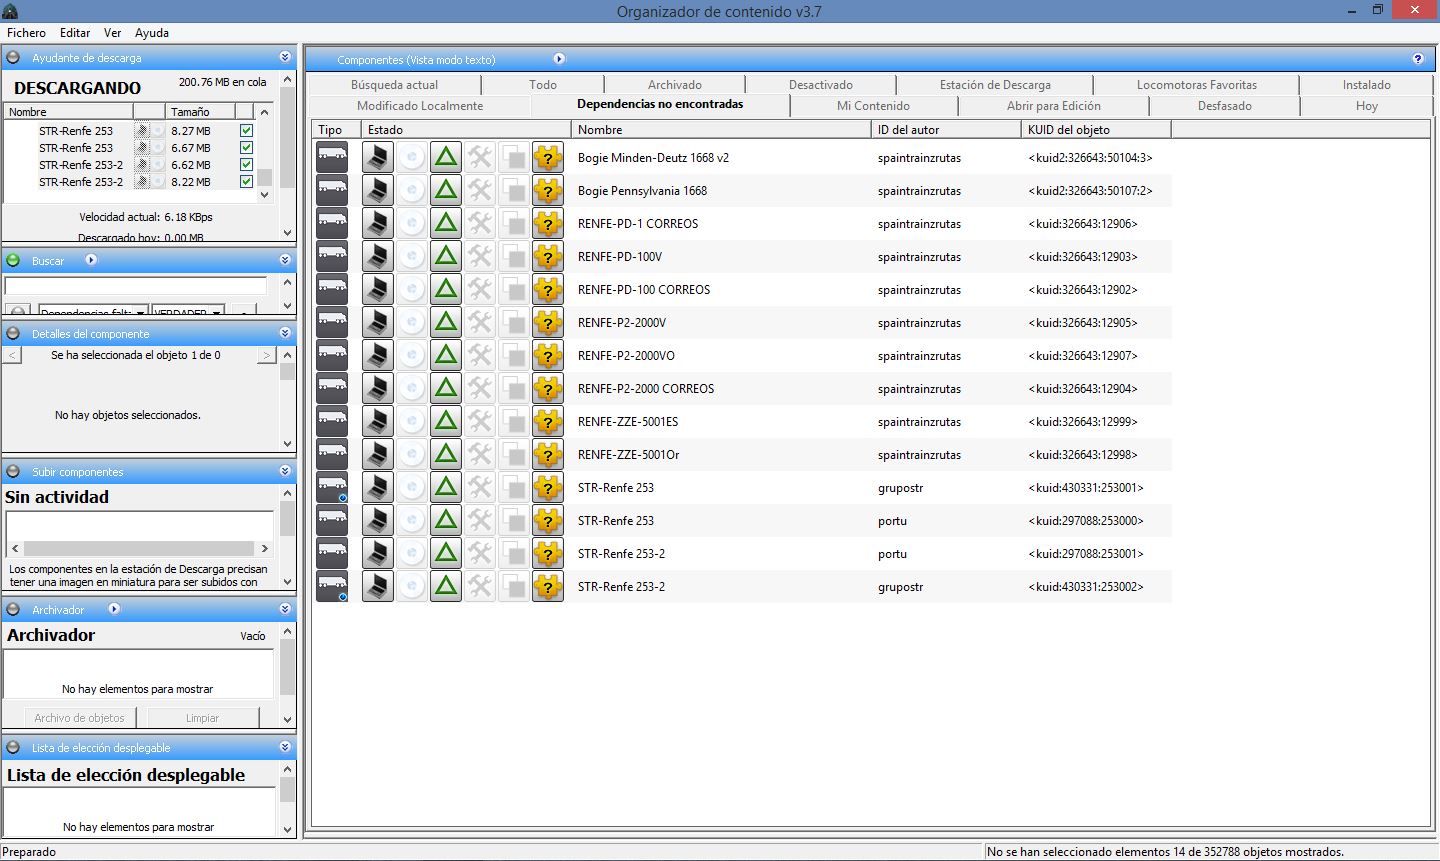Click the green triangle icon for Bogie Pennsylvania 1668
Screen dimensions: 1440x861
point(446,191)
